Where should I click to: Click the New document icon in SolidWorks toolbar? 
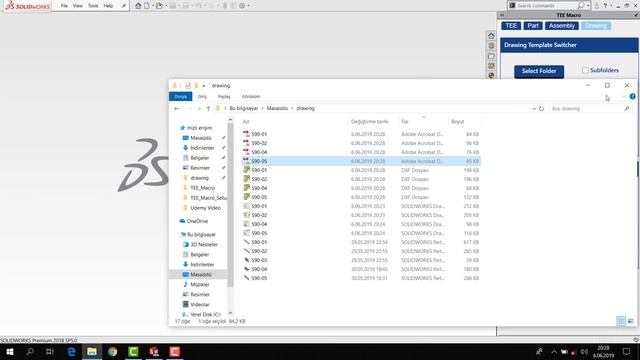pos(147,6)
